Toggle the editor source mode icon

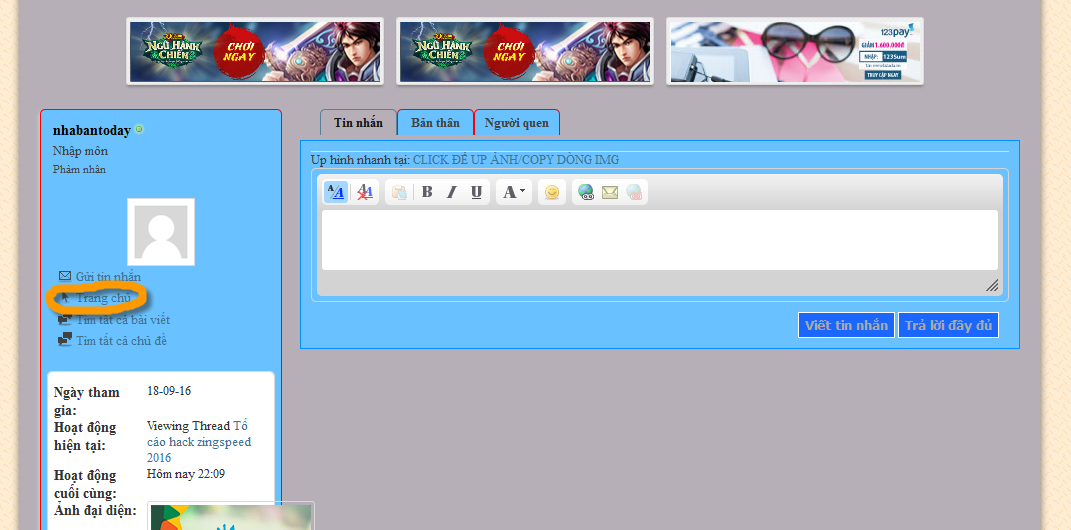[x=335, y=193]
